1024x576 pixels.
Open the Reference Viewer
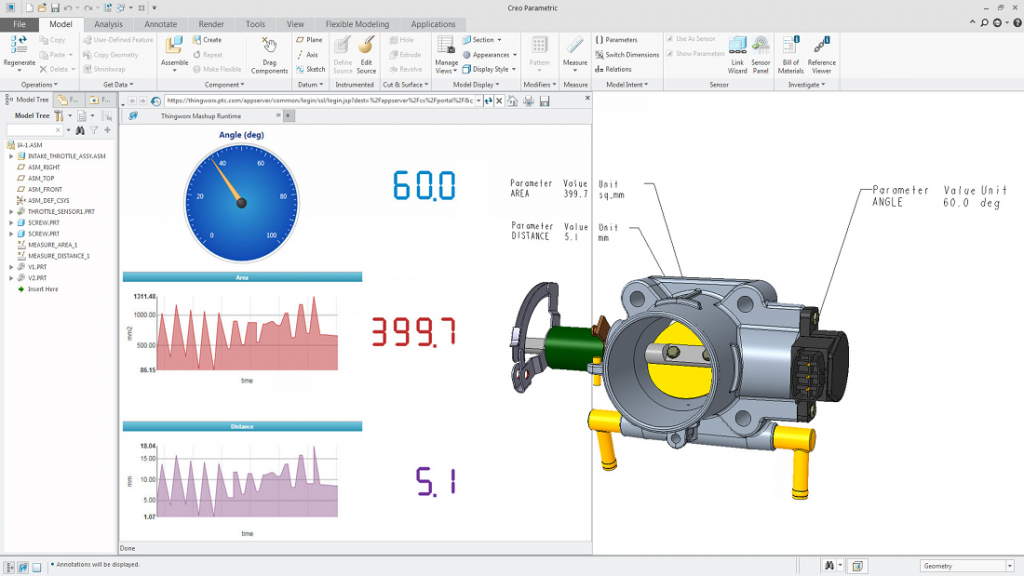click(821, 54)
